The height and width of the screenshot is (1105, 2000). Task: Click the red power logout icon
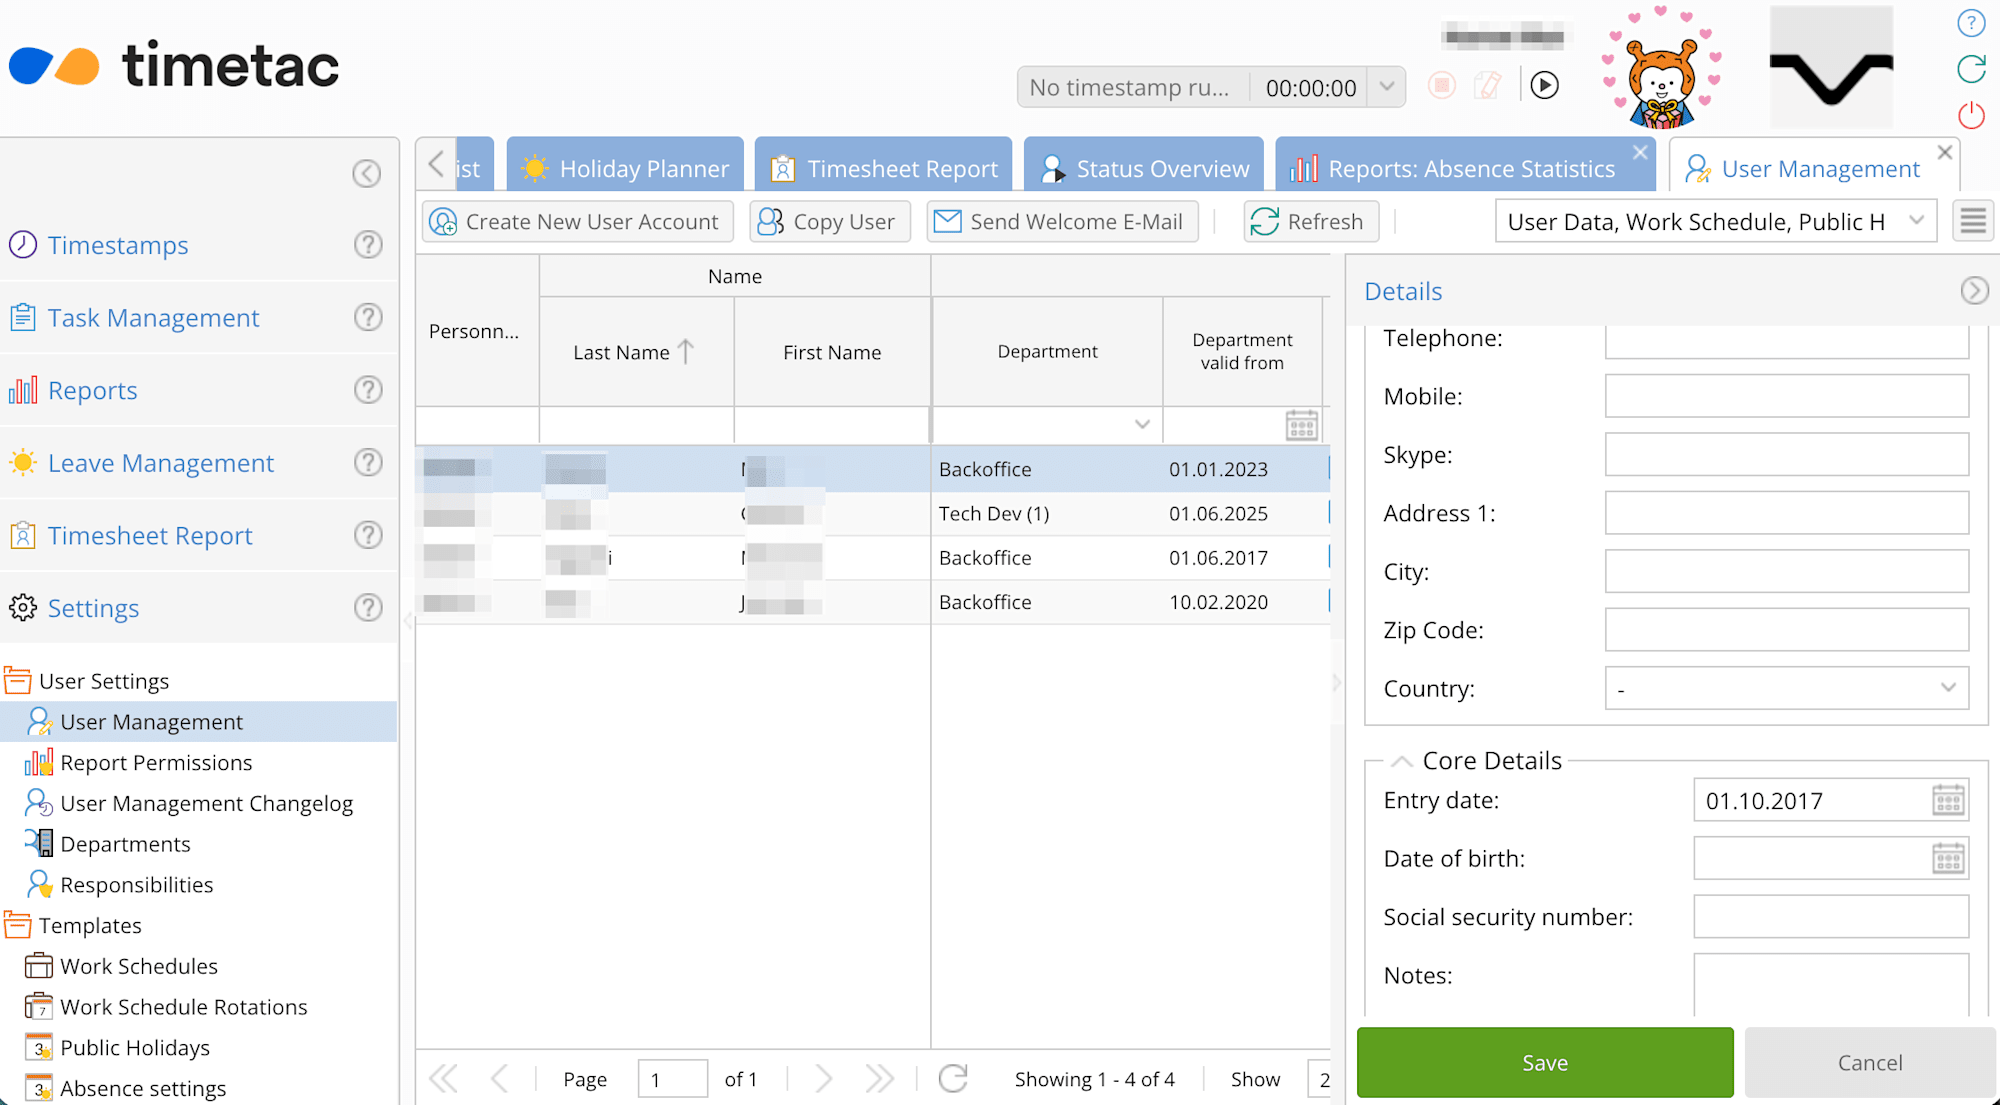(1971, 115)
